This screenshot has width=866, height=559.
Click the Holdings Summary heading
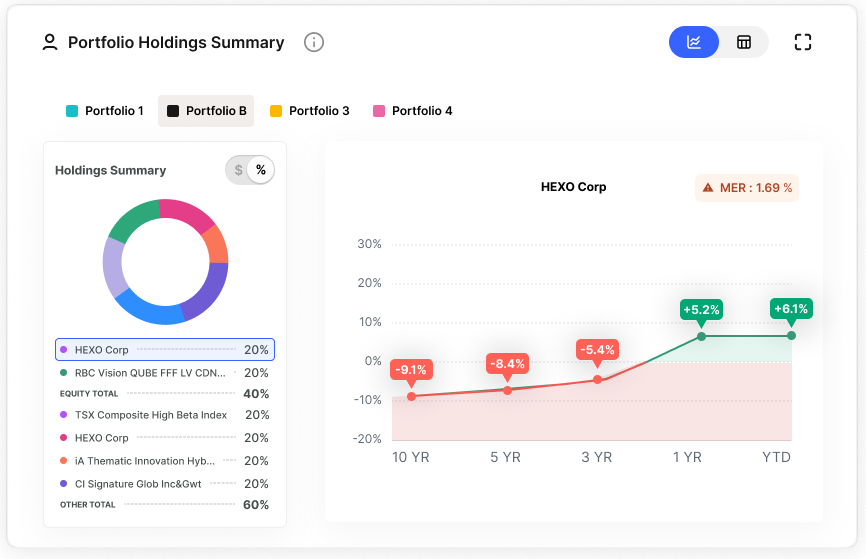pos(110,170)
